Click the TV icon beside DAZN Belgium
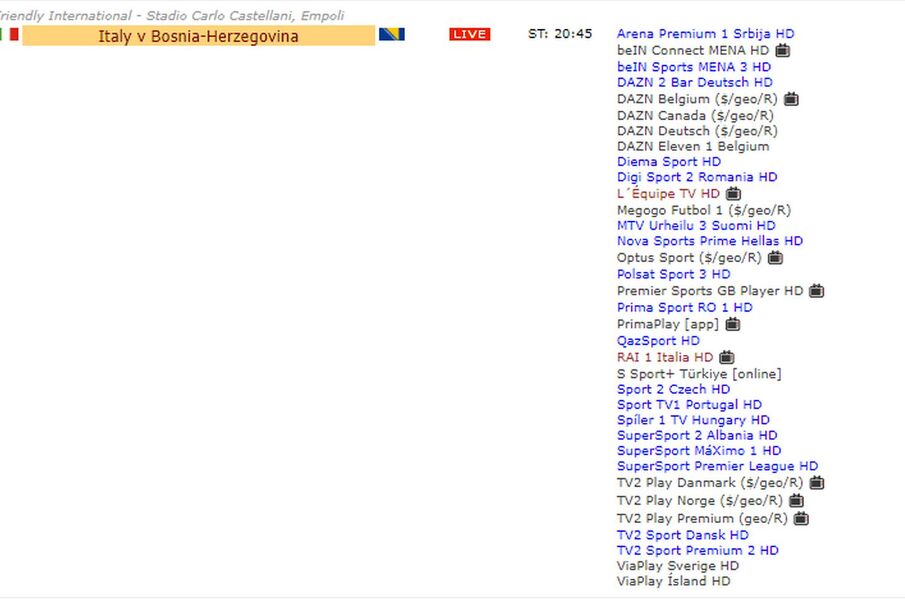 (x=791, y=99)
